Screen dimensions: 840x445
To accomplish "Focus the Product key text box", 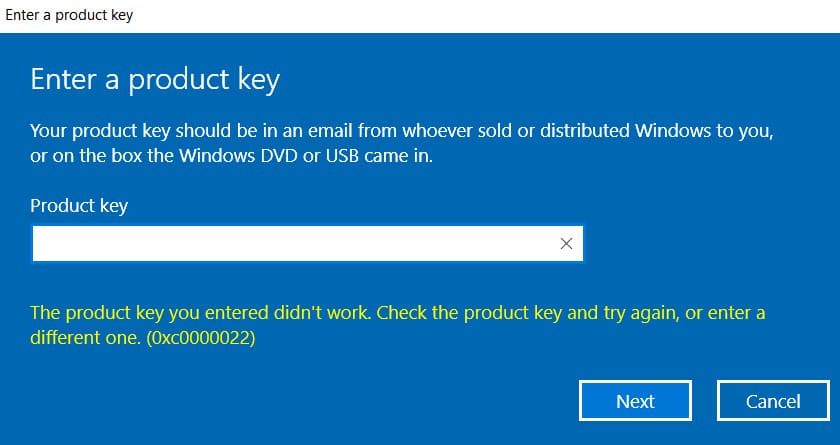I will click(290, 243).
